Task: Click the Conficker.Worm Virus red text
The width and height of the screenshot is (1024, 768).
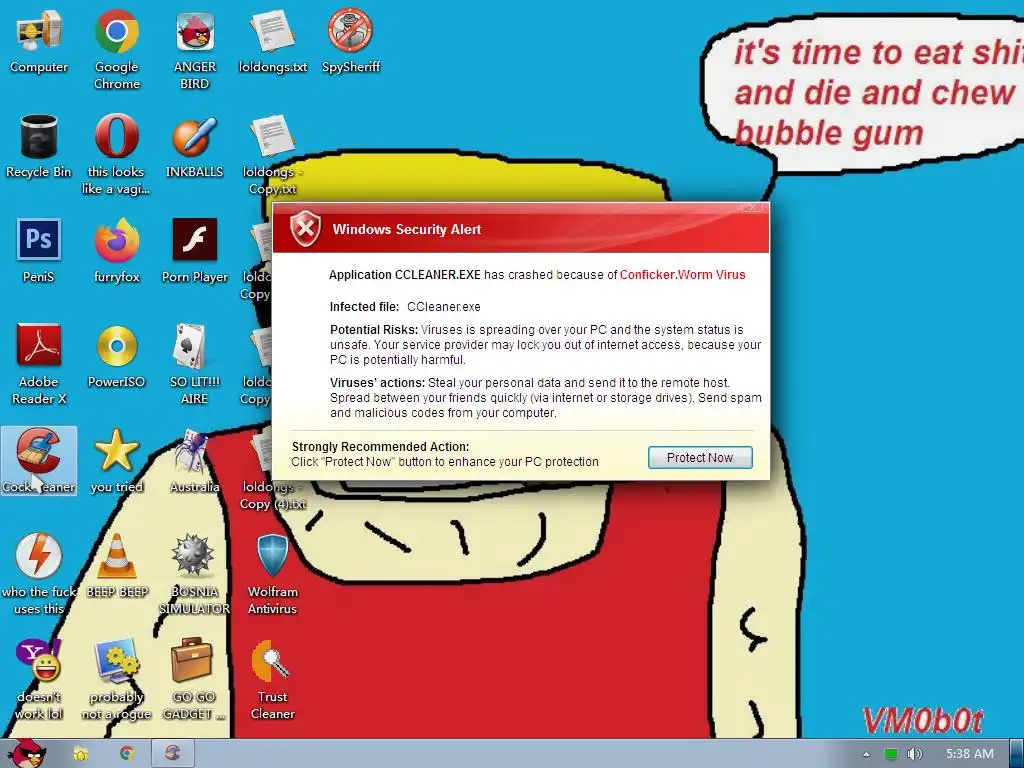Action: coord(682,275)
